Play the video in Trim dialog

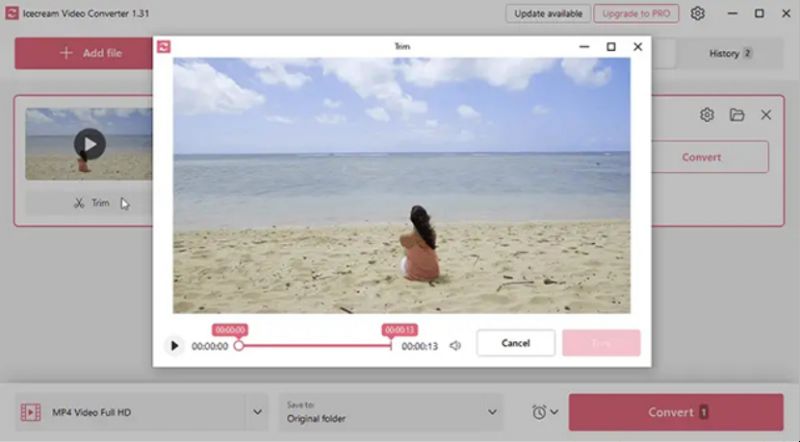pyautogui.click(x=174, y=346)
